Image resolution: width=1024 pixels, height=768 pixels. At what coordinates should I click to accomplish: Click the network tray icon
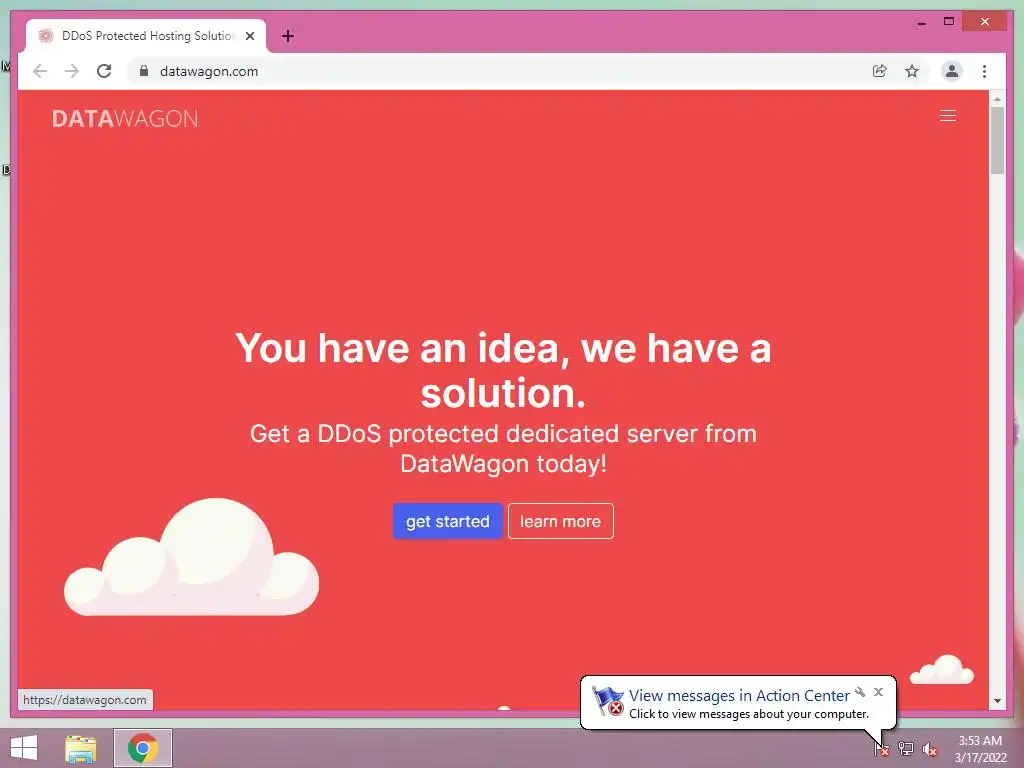coord(906,748)
